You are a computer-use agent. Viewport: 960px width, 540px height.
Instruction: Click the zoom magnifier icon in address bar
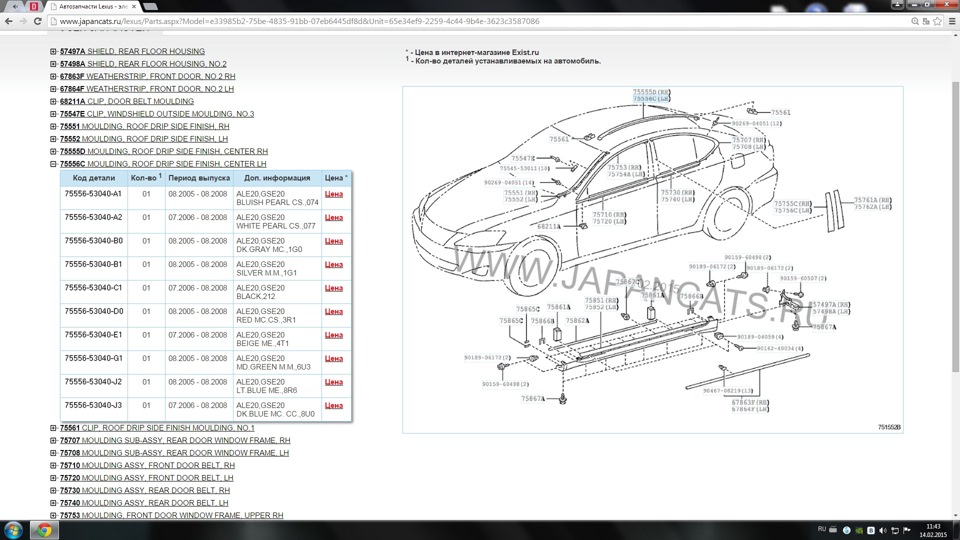tap(915, 21)
